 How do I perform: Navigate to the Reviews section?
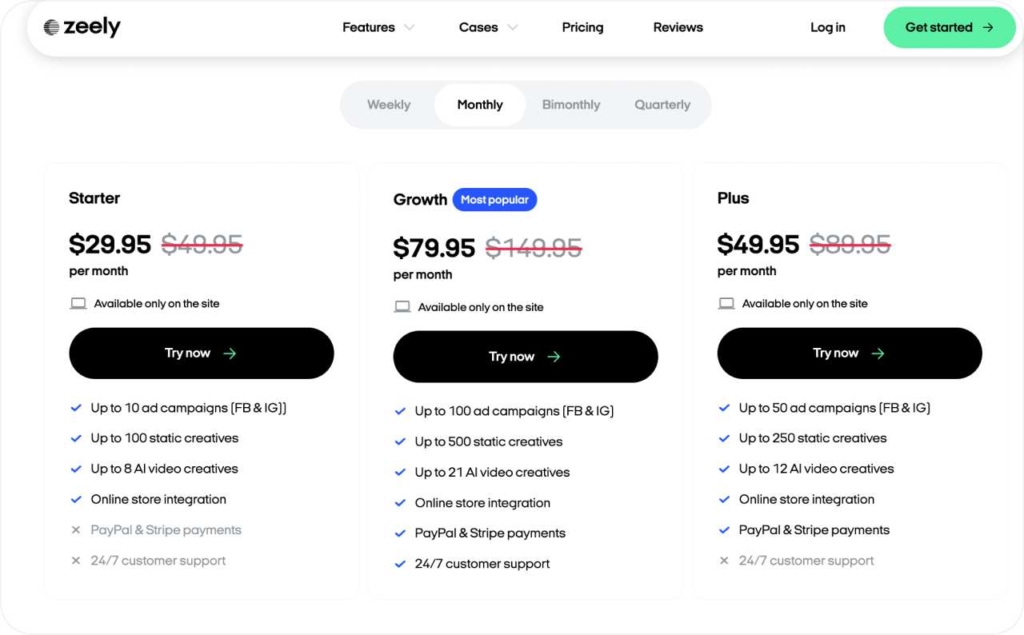coord(677,27)
